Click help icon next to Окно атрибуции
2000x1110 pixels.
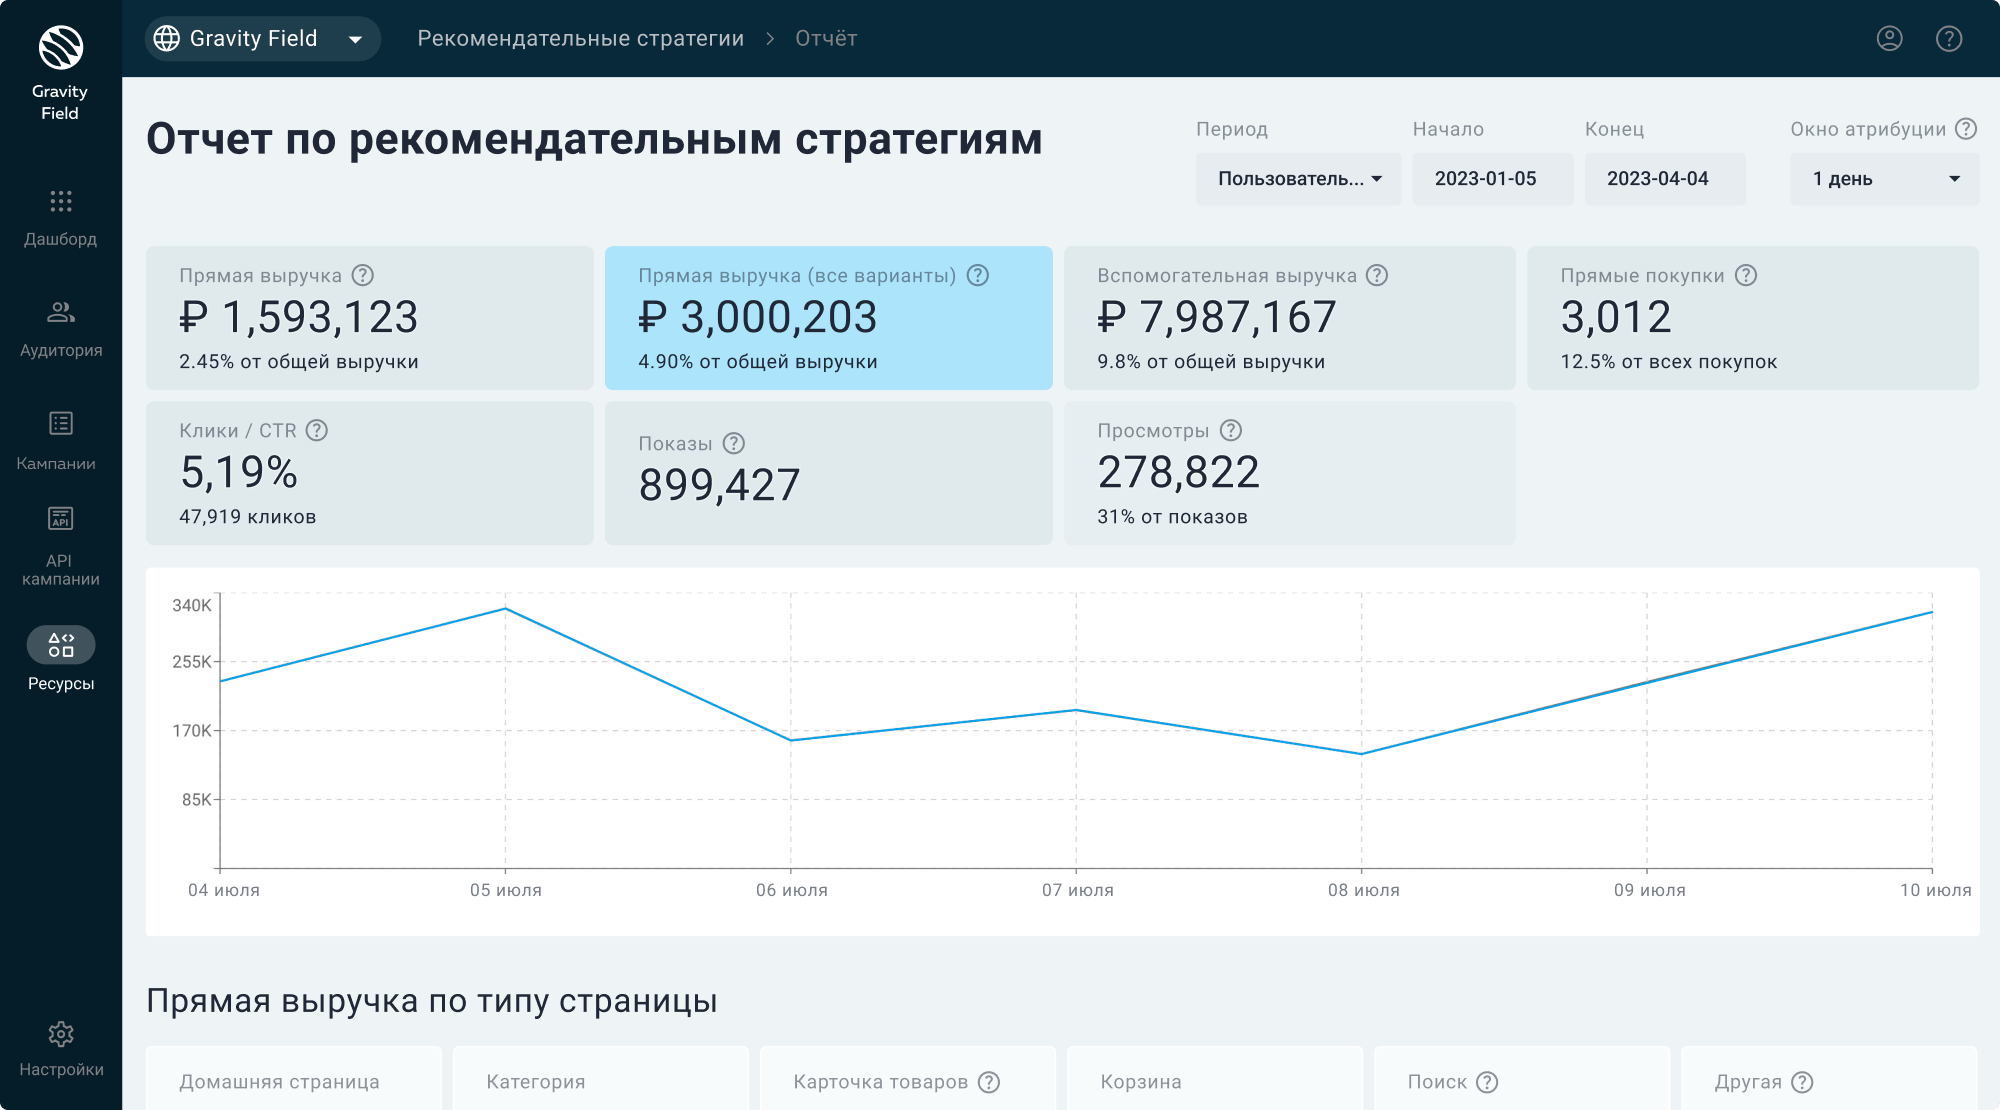(1966, 129)
